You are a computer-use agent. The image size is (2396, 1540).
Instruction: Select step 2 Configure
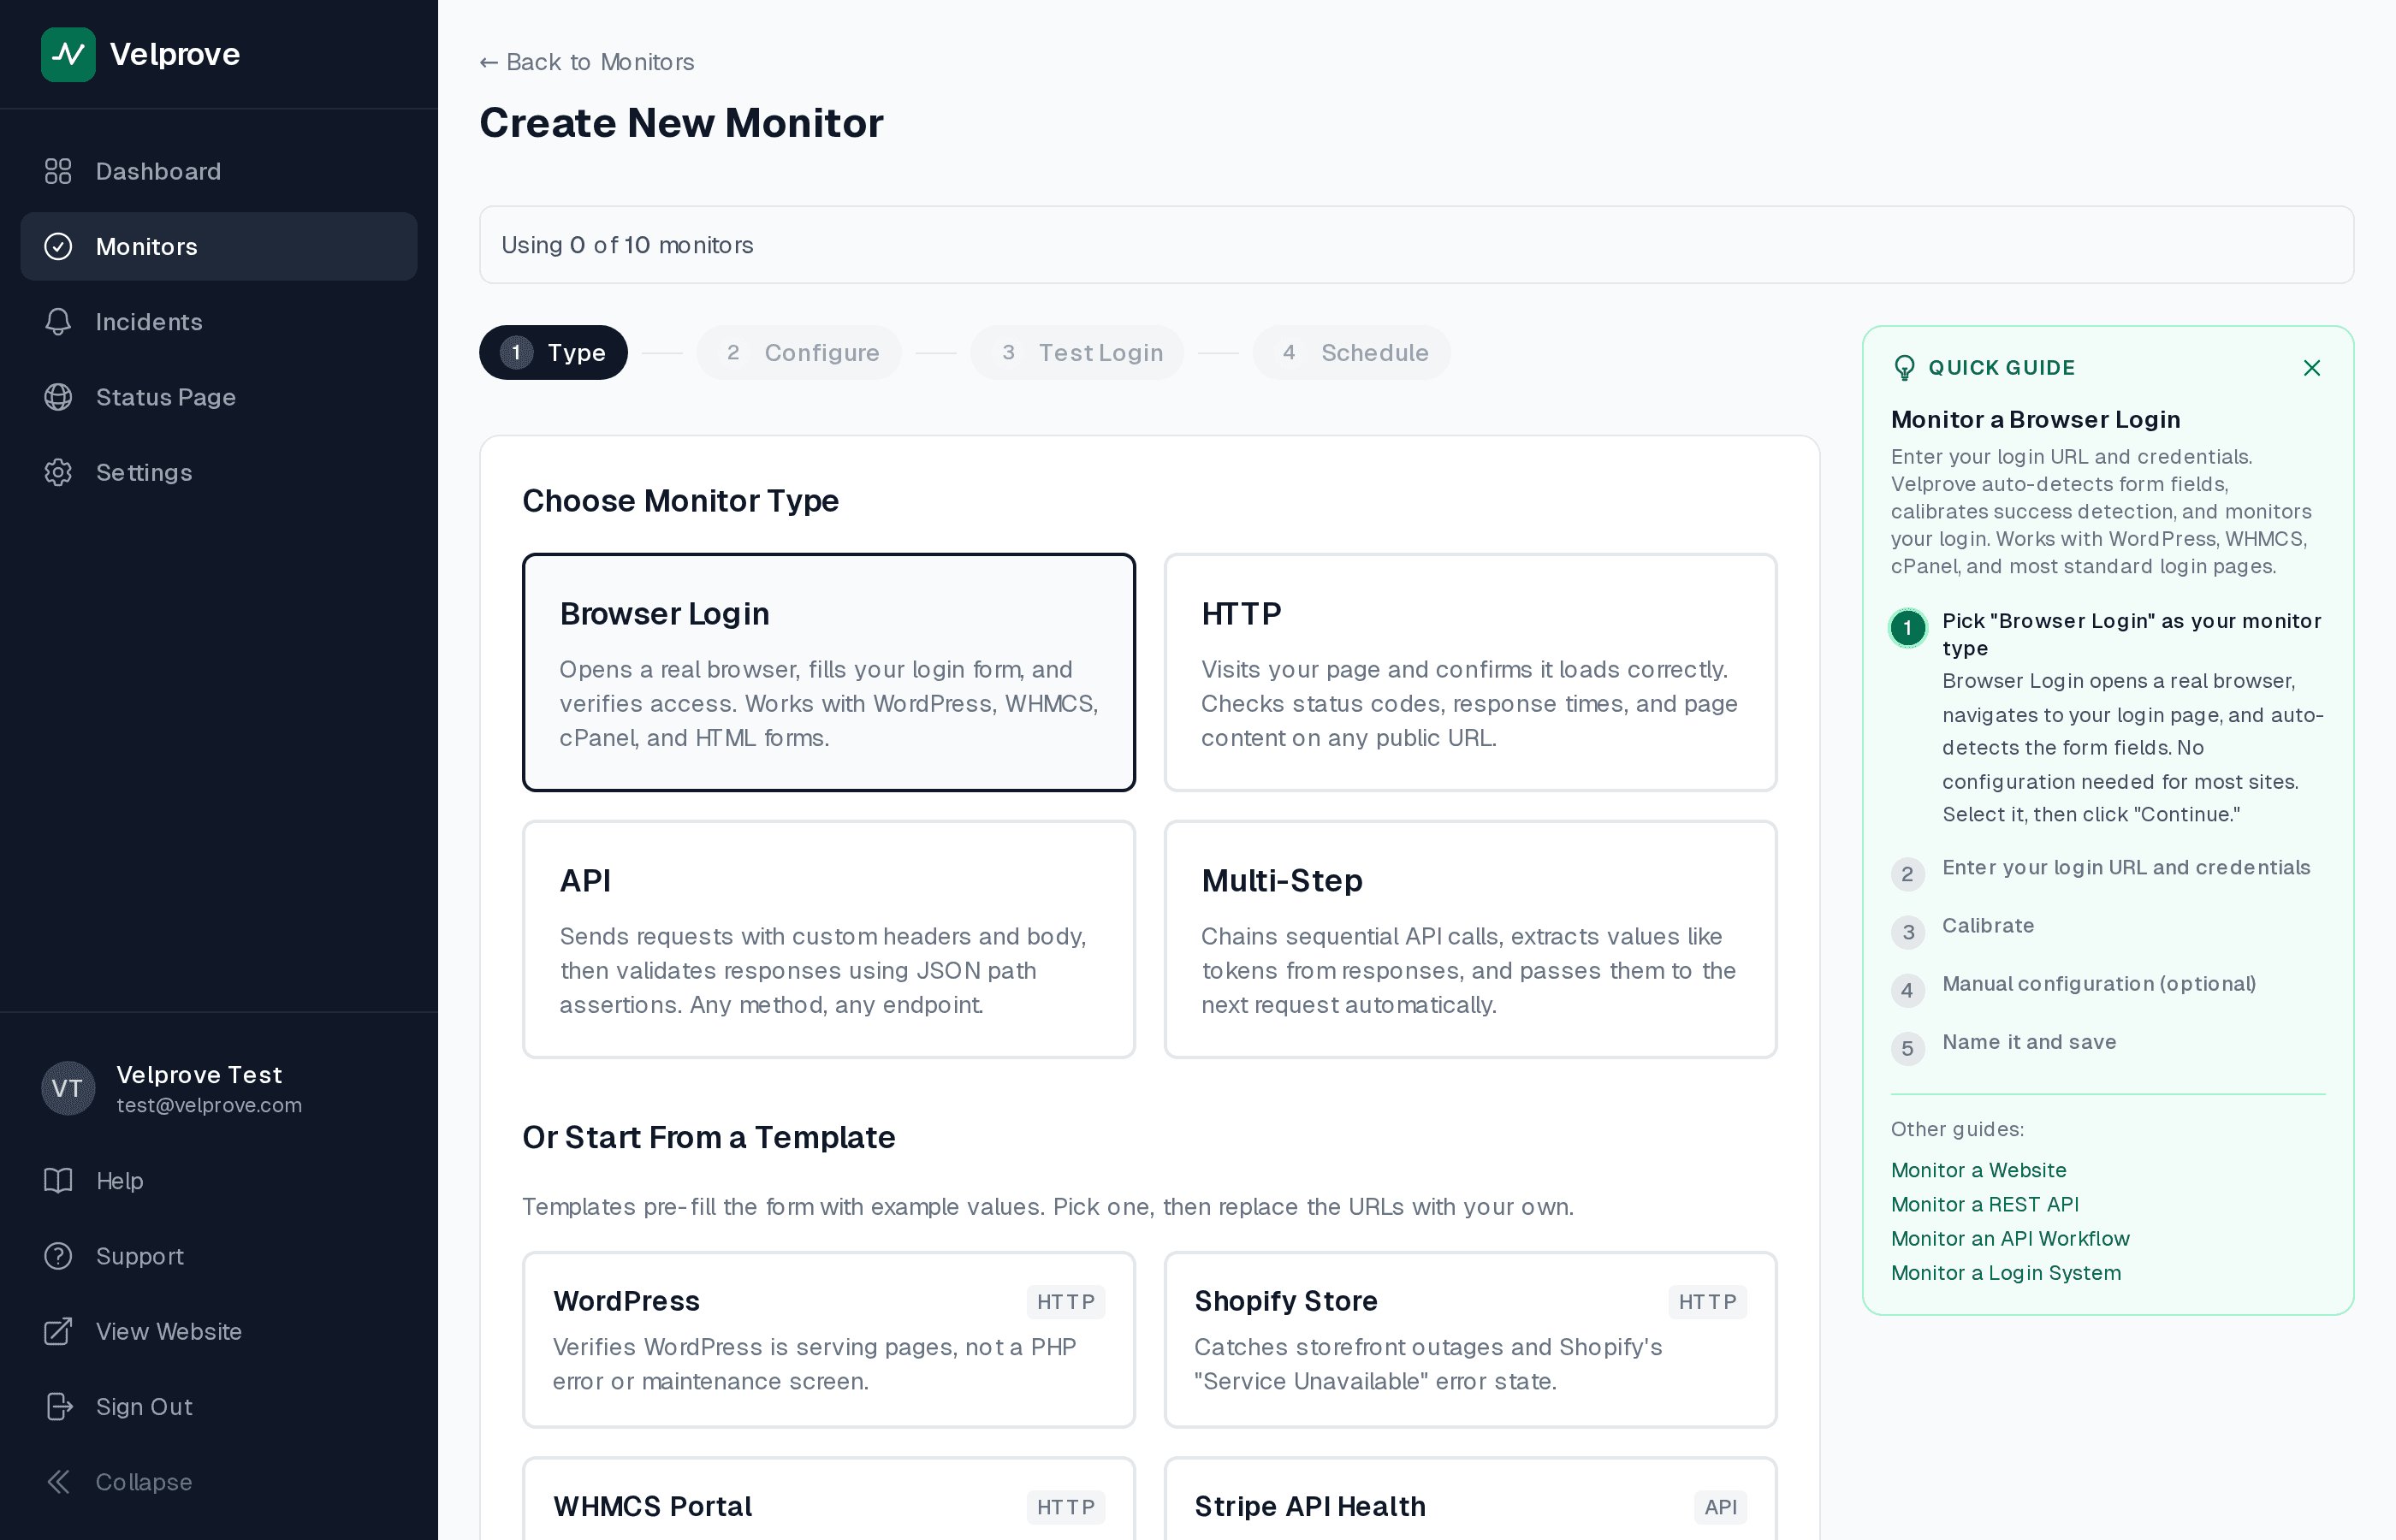[x=799, y=352]
